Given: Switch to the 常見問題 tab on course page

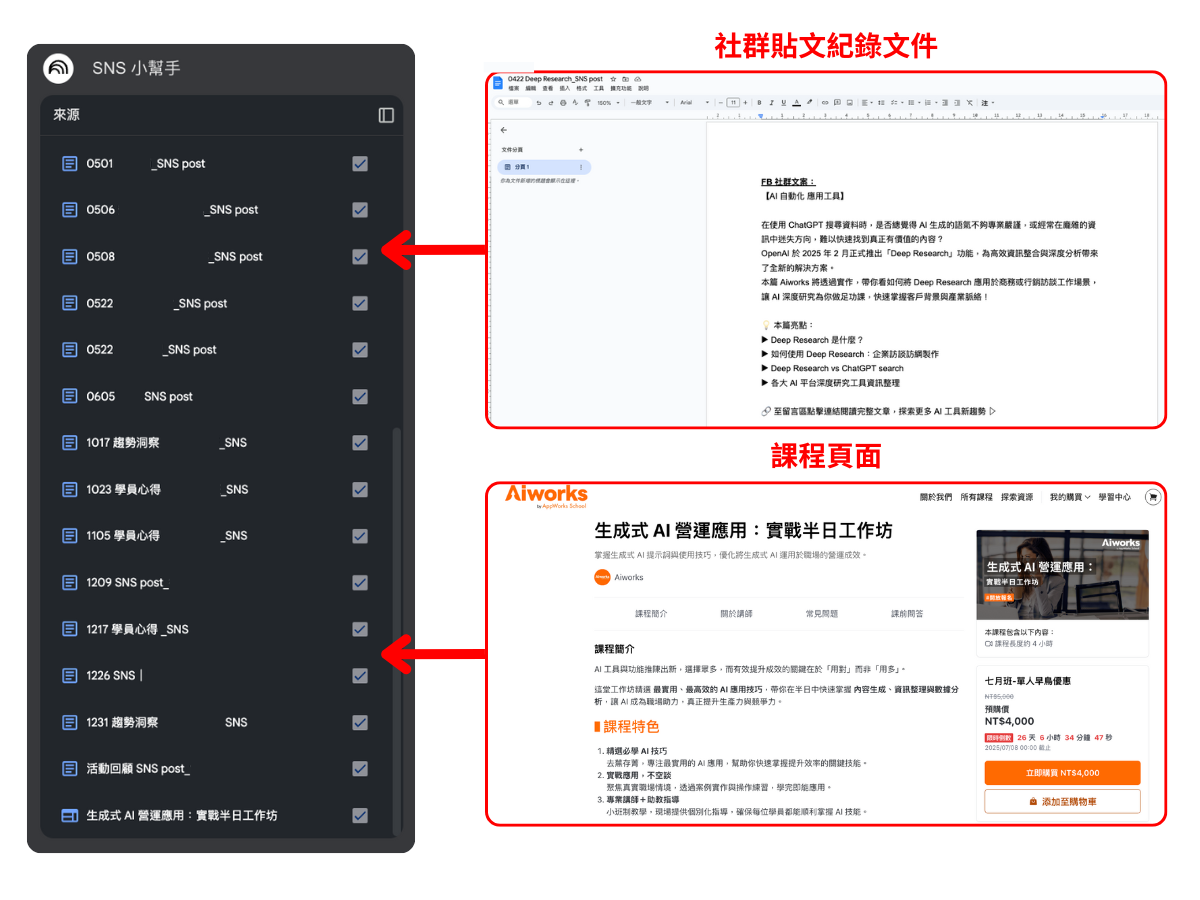Looking at the screenshot, I should pos(821,614).
